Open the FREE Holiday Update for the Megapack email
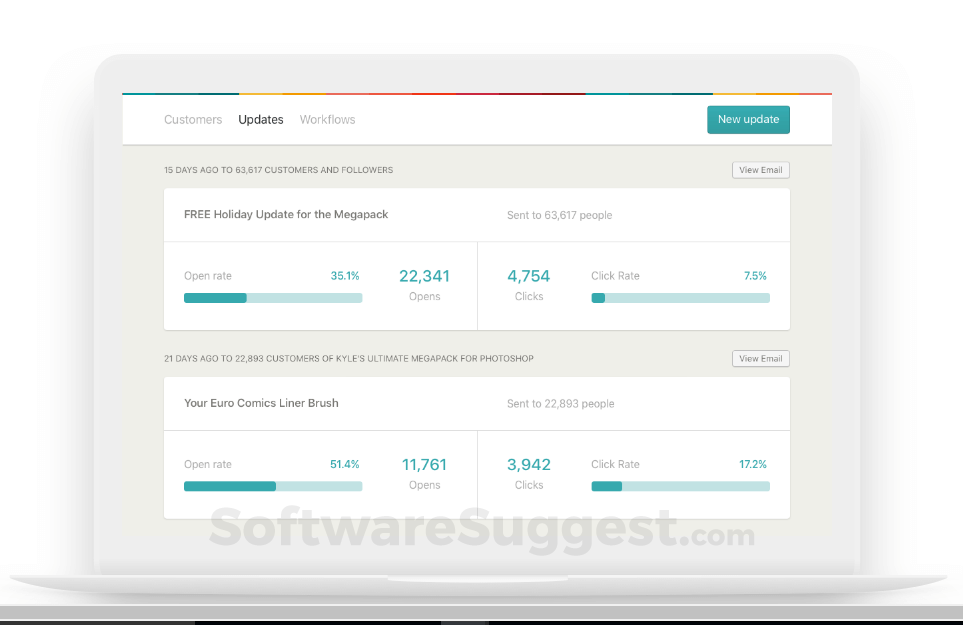The width and height of the screenshot is (963, 625). (284, 214)
